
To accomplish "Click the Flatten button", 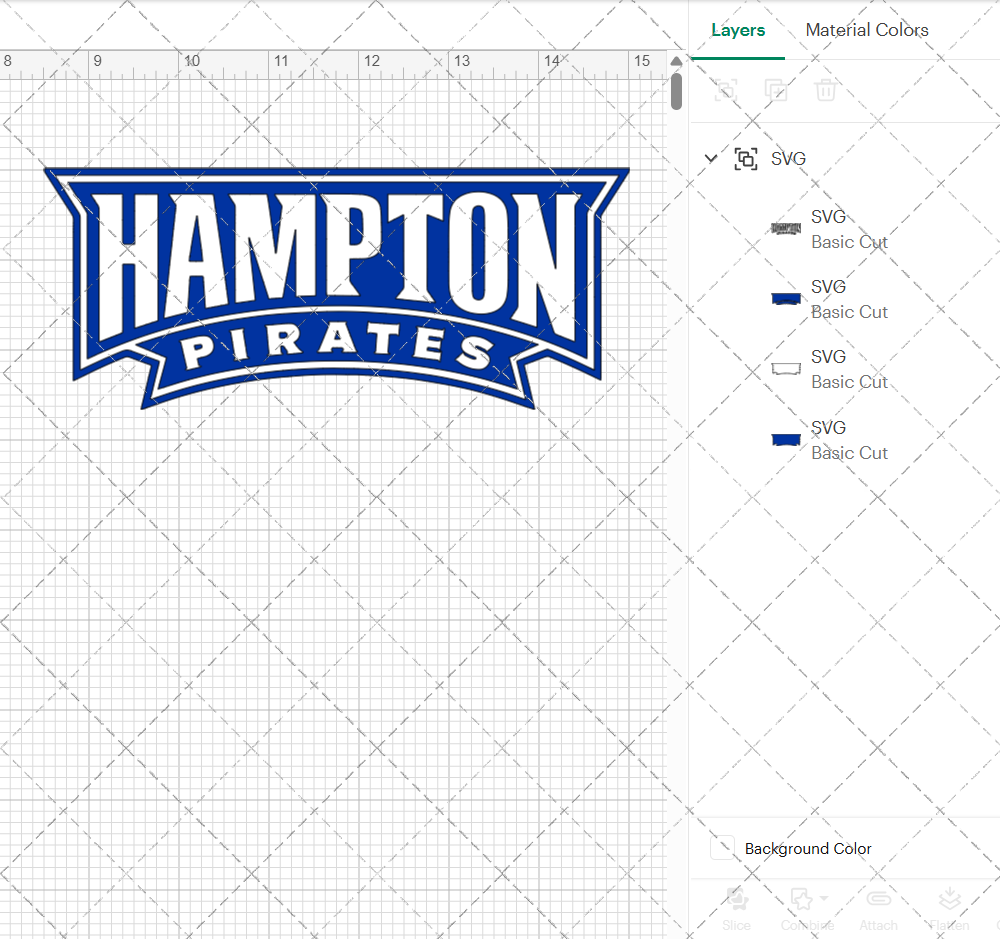I will click(x=949, y=908).
